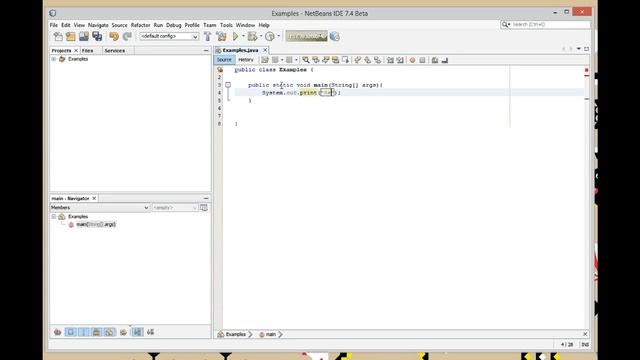Switch to the Services tab

pos(115,51)
